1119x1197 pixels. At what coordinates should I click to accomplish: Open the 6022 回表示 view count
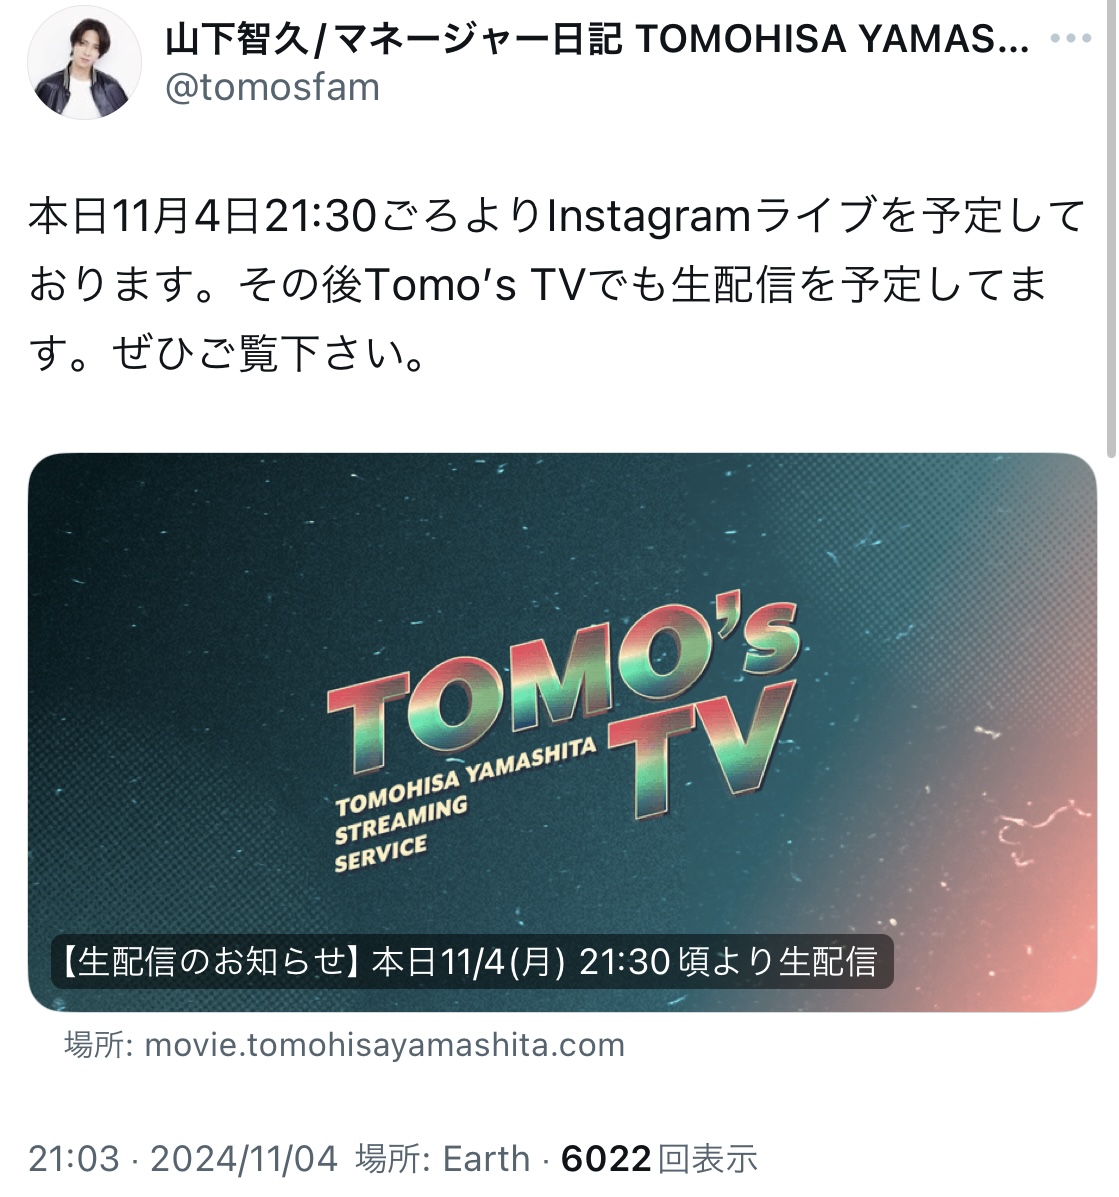(x=659, y=1159)
